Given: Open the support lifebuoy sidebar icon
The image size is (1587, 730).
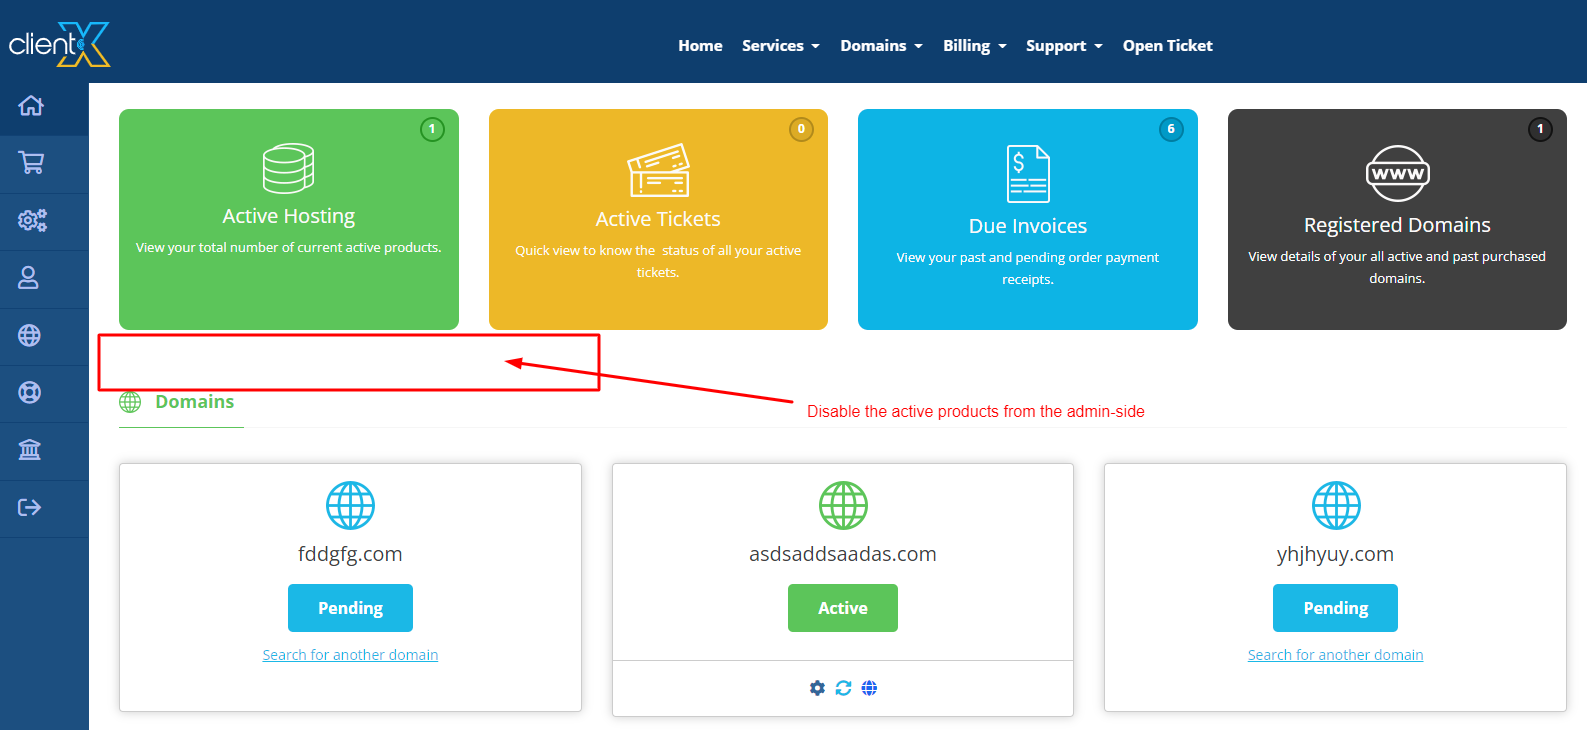Looking at the screenshot, I should 30,392.
